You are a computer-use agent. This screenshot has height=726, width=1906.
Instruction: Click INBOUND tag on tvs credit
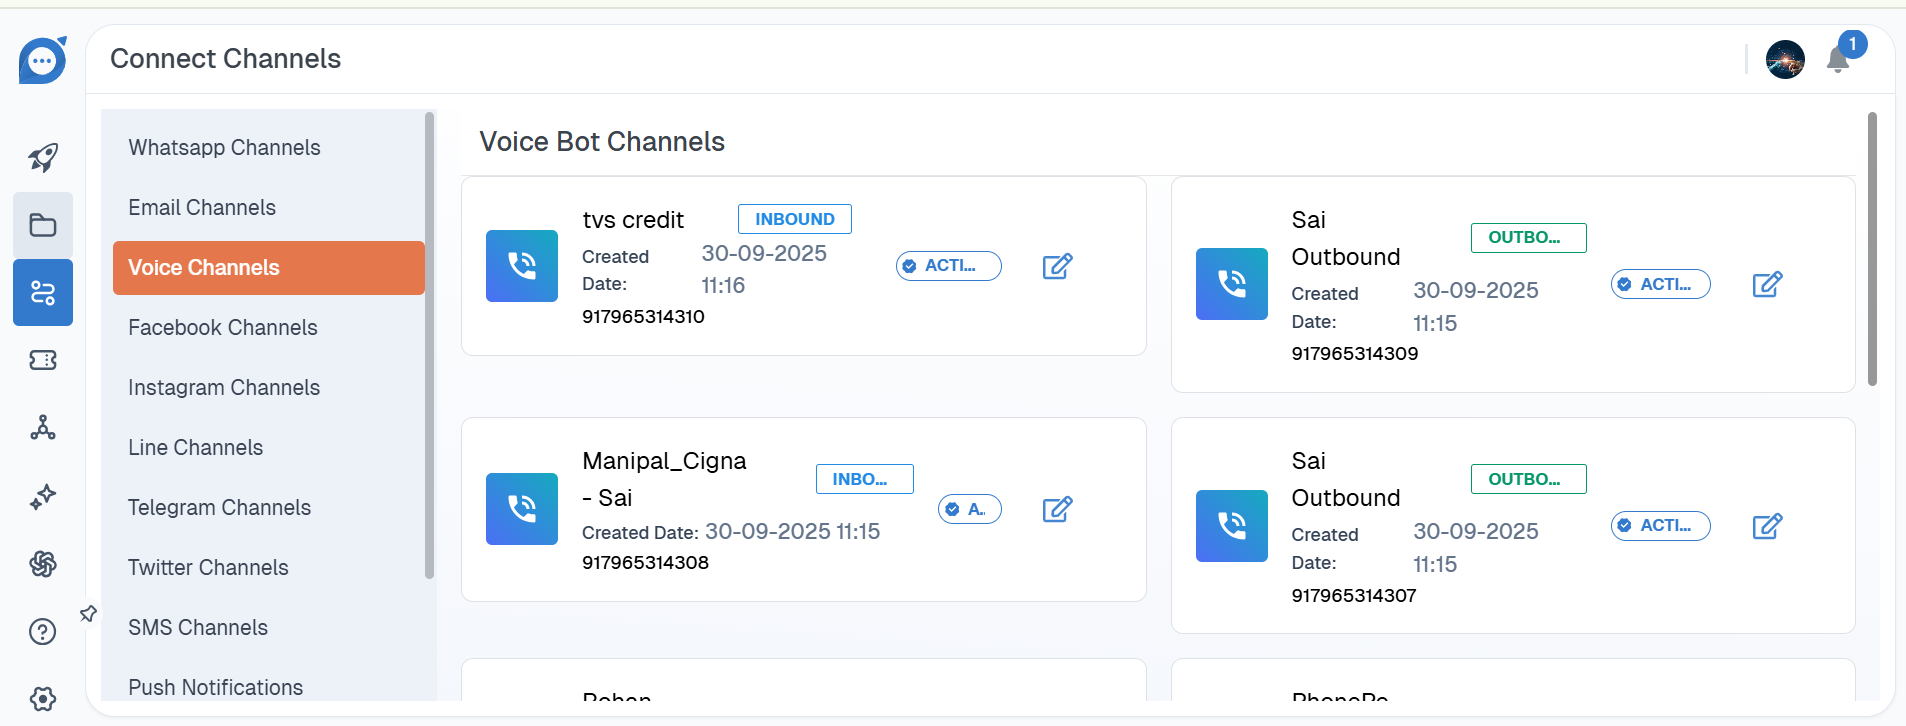(x=794, y=219)
